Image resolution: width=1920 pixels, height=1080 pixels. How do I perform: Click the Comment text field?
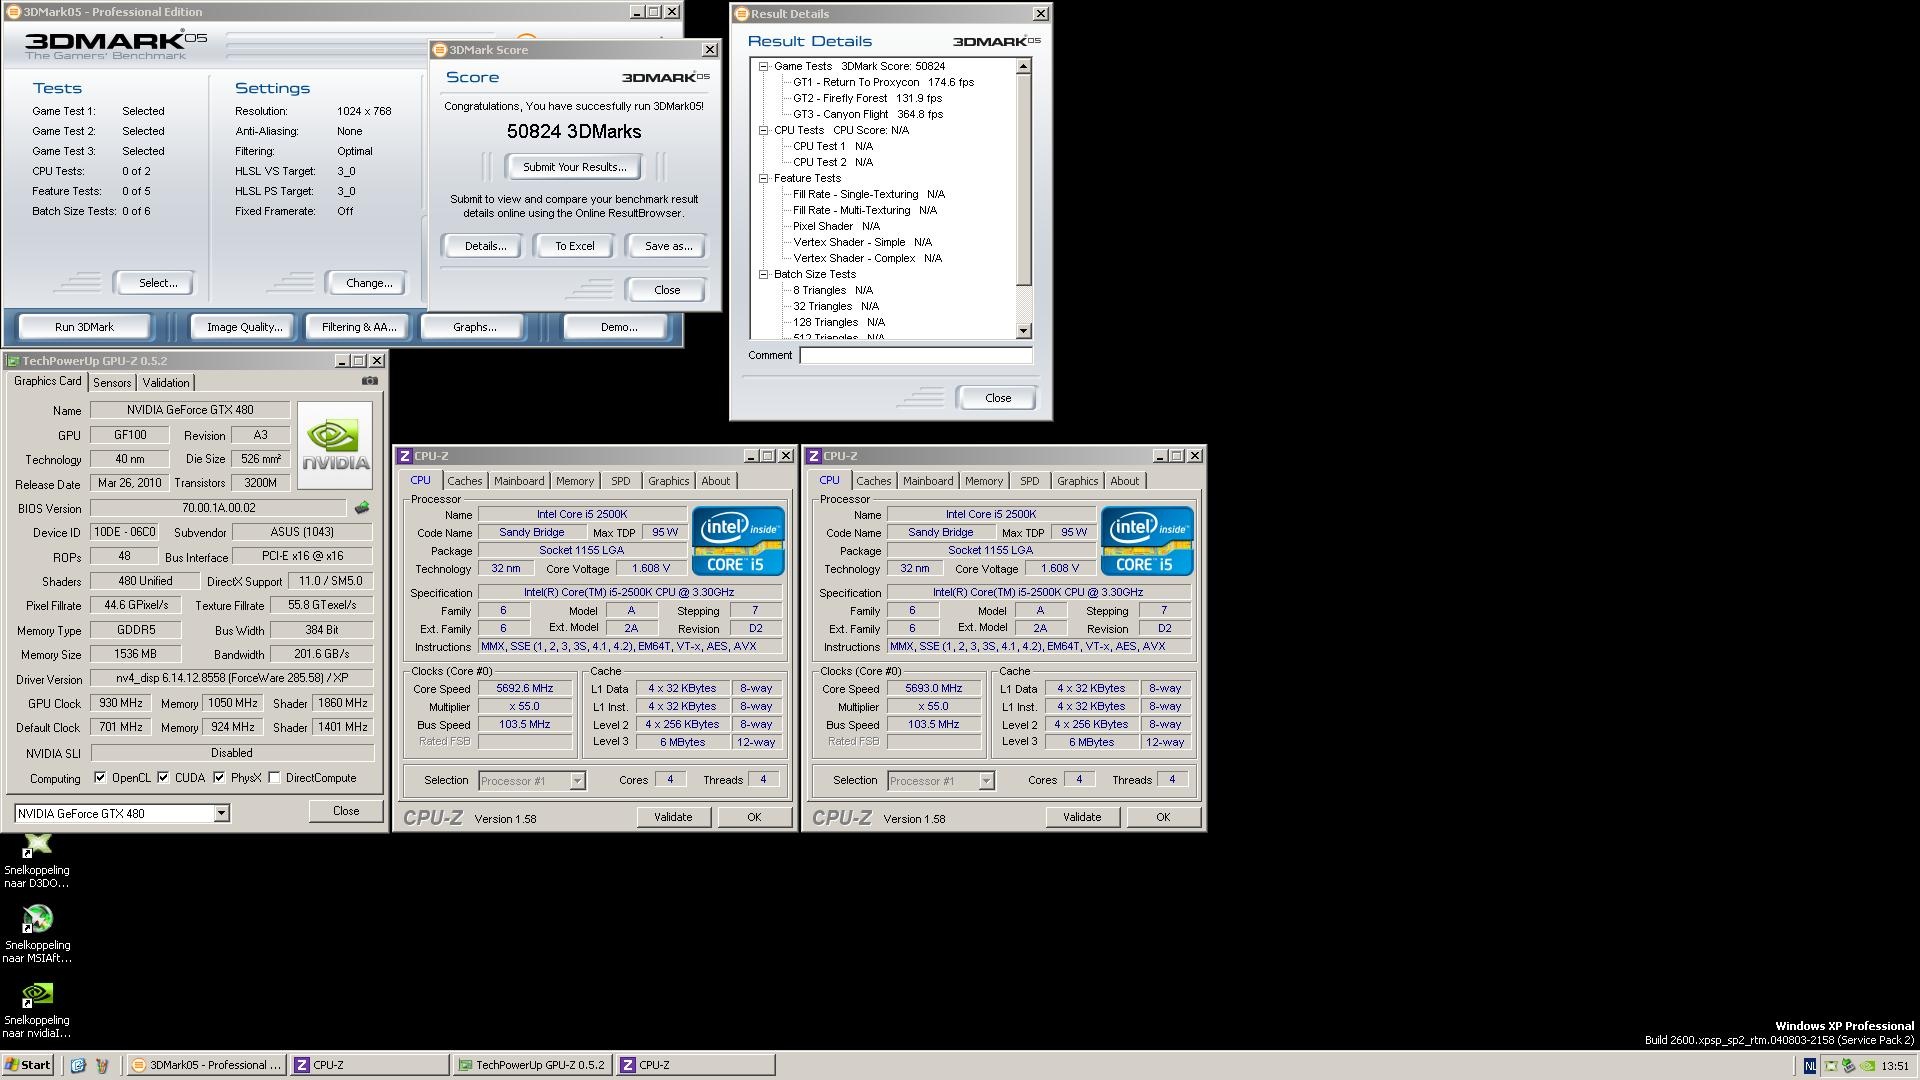915,356
